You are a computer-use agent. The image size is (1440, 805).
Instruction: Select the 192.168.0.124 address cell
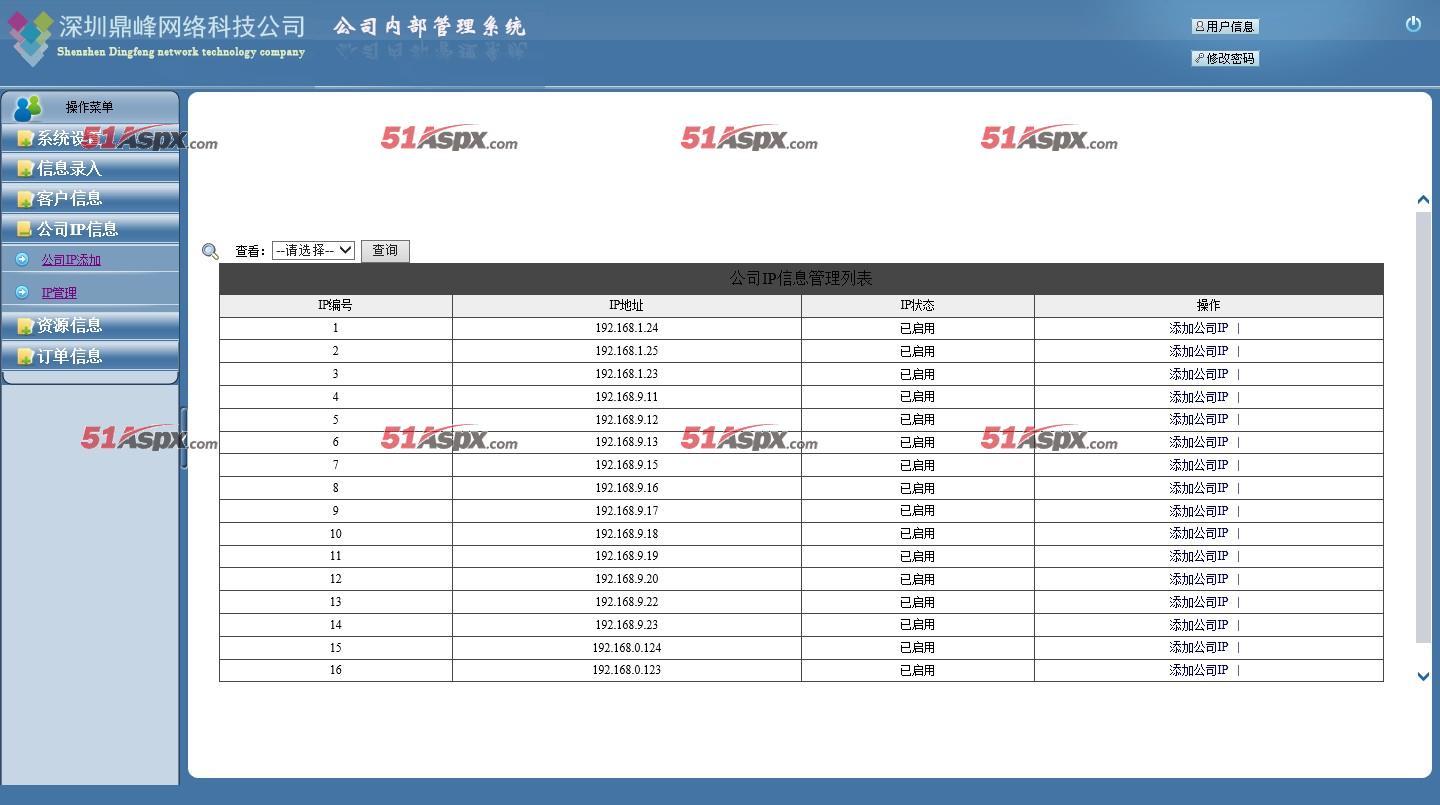[x=627, y=647]
